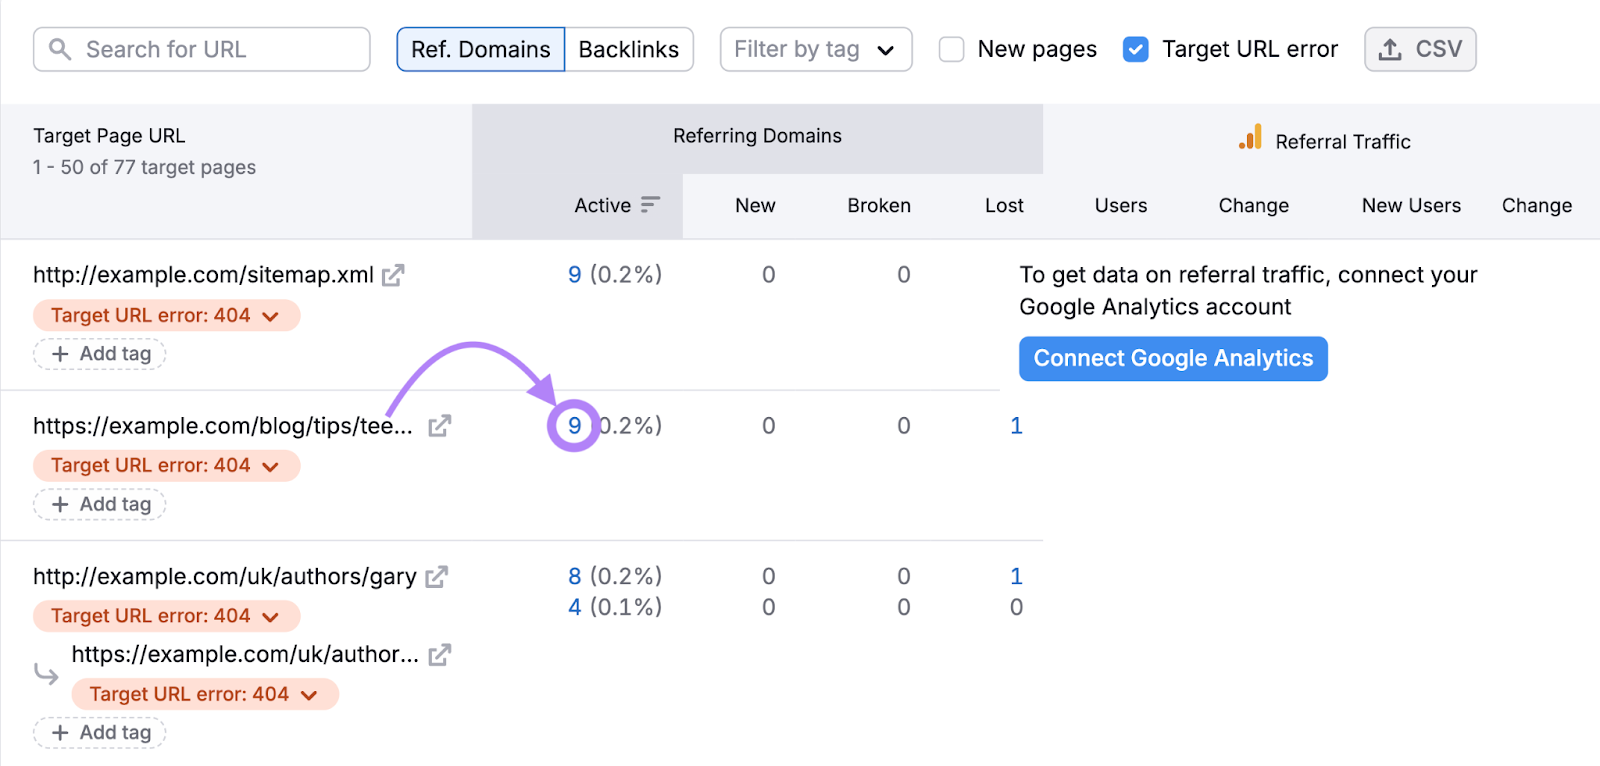Open external link for nested https uk/author URL

click(x=439, y=655)
